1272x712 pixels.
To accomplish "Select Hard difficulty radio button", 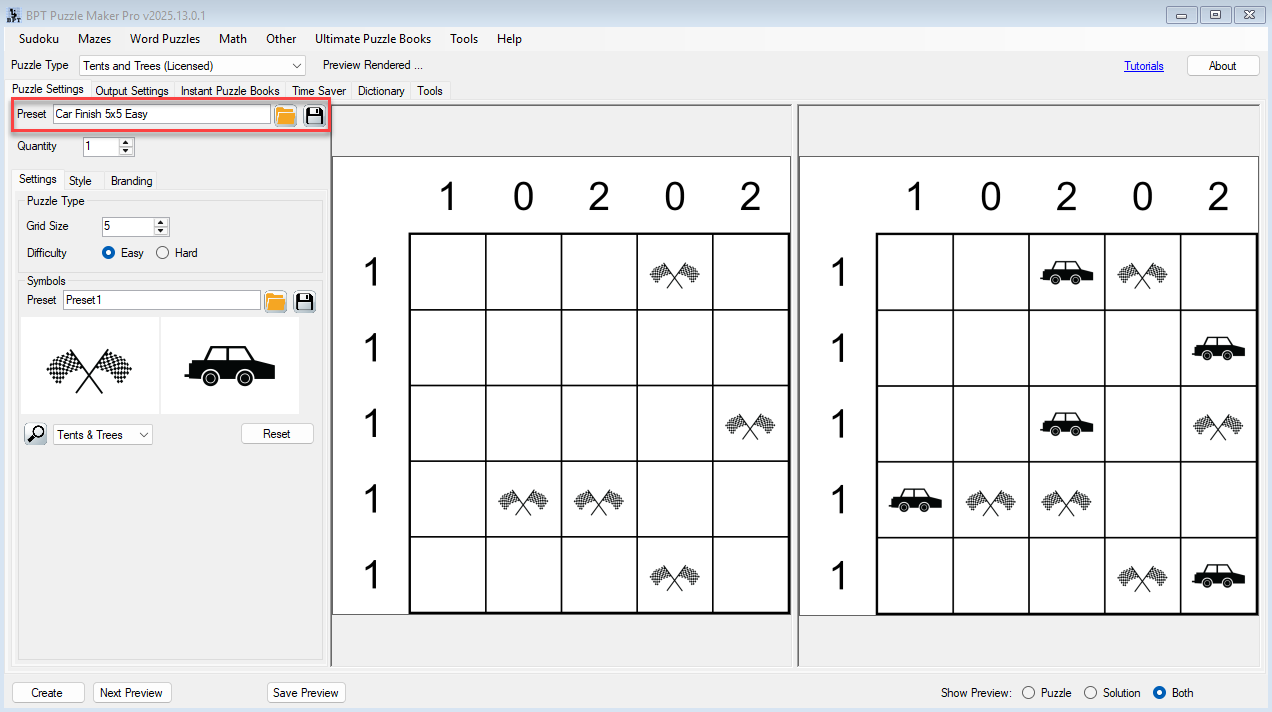I will tap(163, 253).
